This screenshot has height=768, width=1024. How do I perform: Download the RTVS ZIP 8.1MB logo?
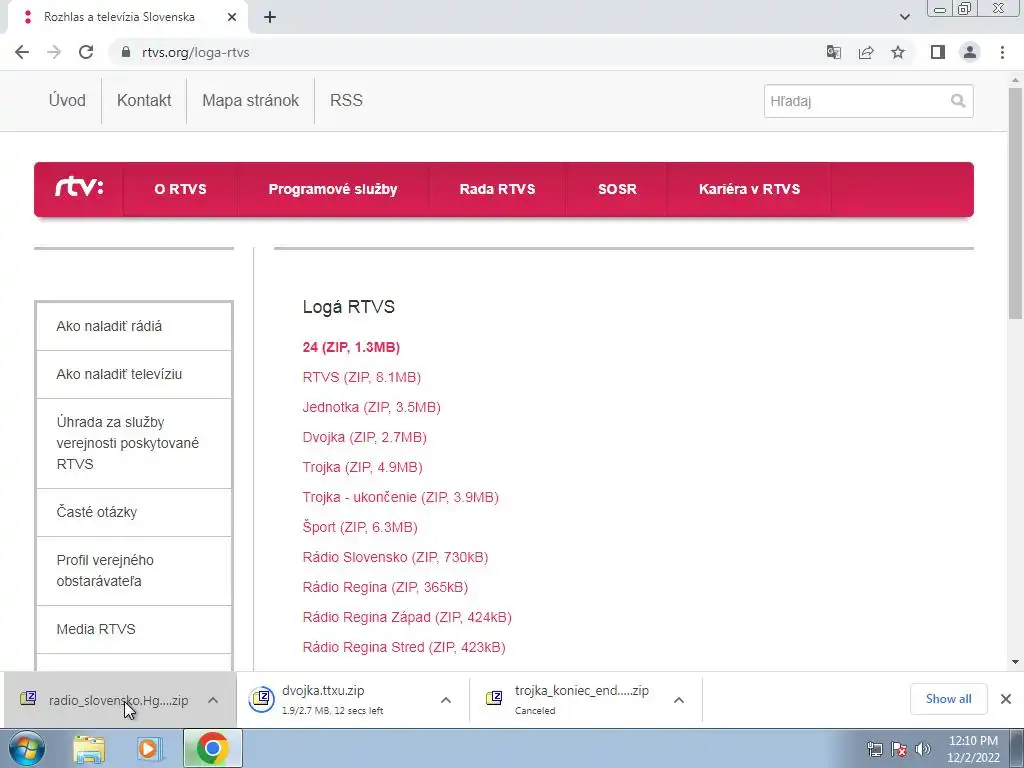tap(362, 377)
